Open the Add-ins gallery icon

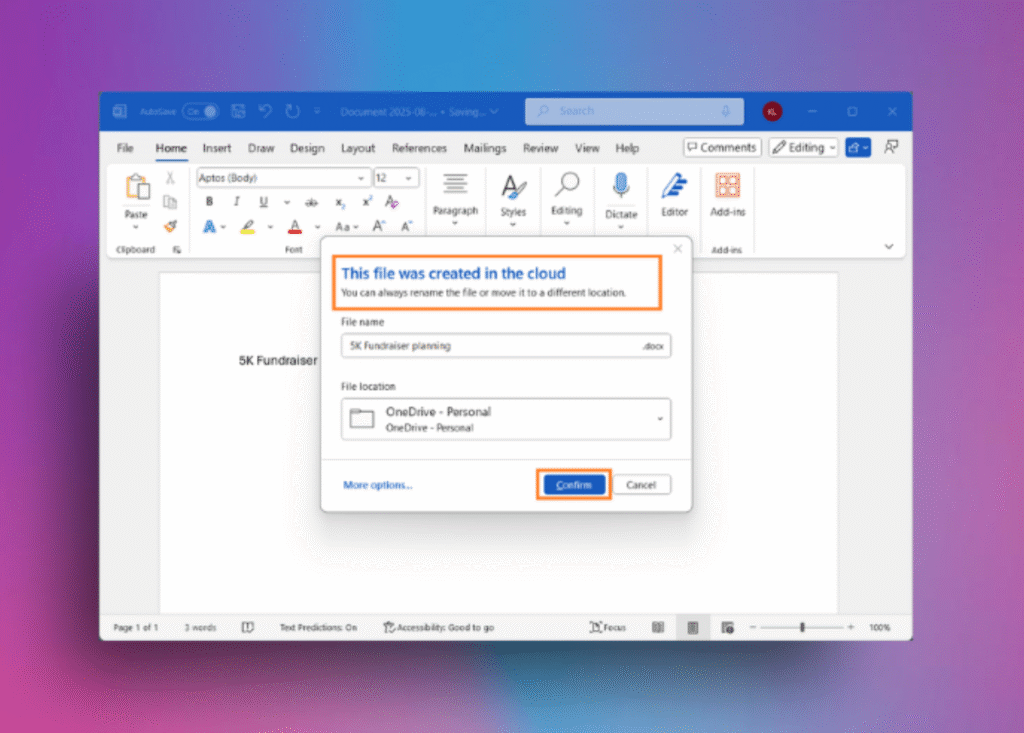(x=727, y=187)
